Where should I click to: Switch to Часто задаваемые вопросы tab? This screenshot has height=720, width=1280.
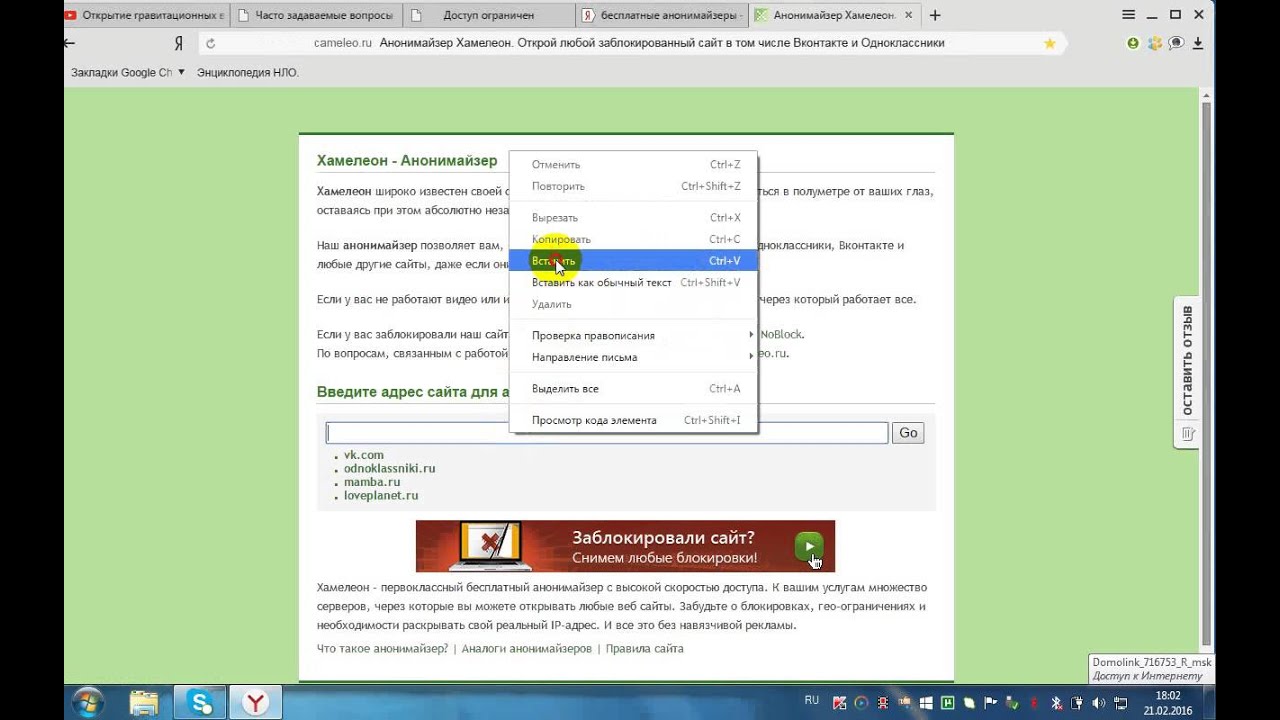point(316,15)
